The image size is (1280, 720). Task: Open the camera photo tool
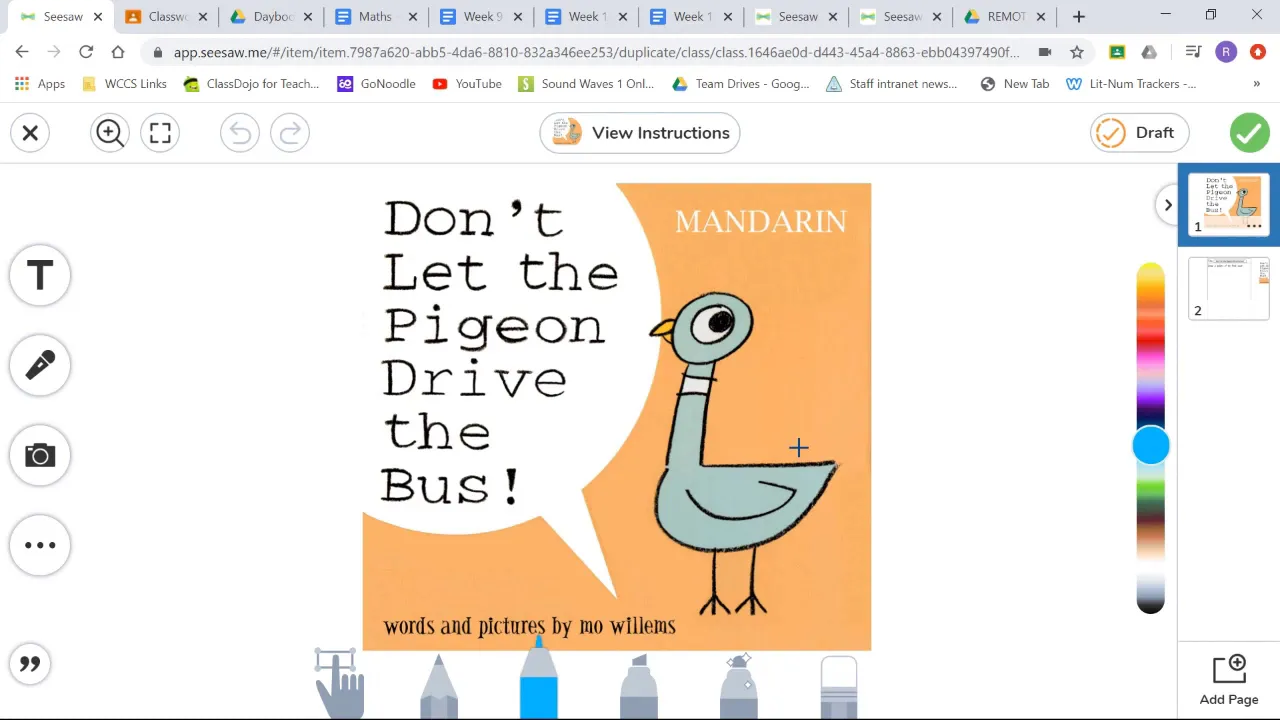point(40,455)
